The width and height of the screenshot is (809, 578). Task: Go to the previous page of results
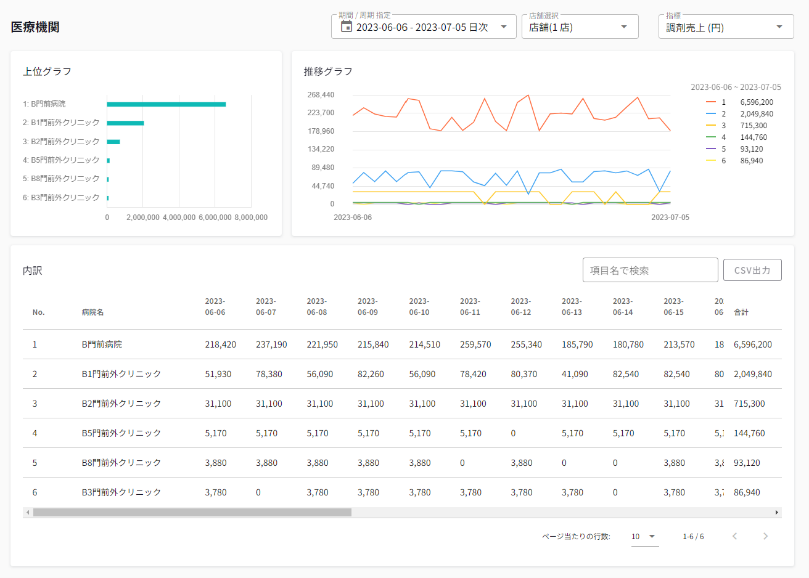(735, 537)
